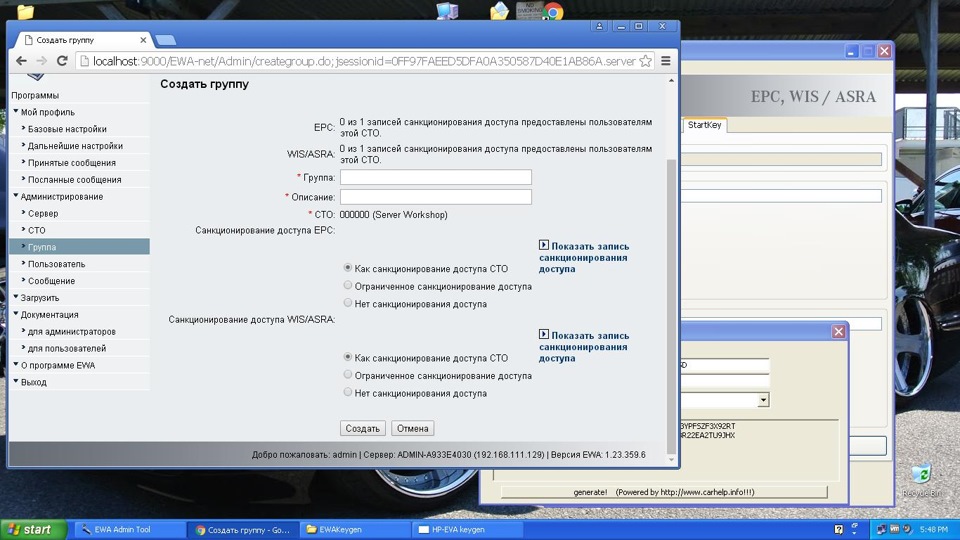
Task: Select WIS/ASRA 'Ограниченное санкционирование доступа' radio
Action: coord(348,375)
